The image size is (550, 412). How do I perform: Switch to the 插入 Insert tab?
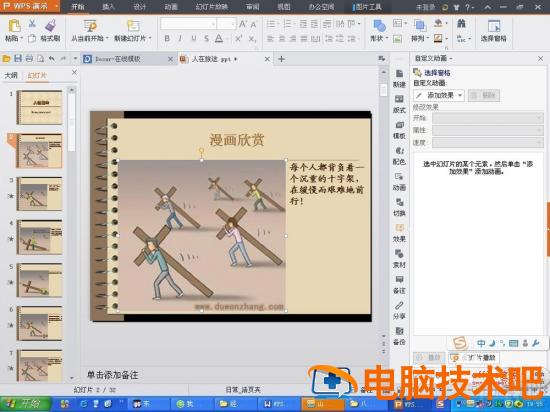tap(108, 7)
